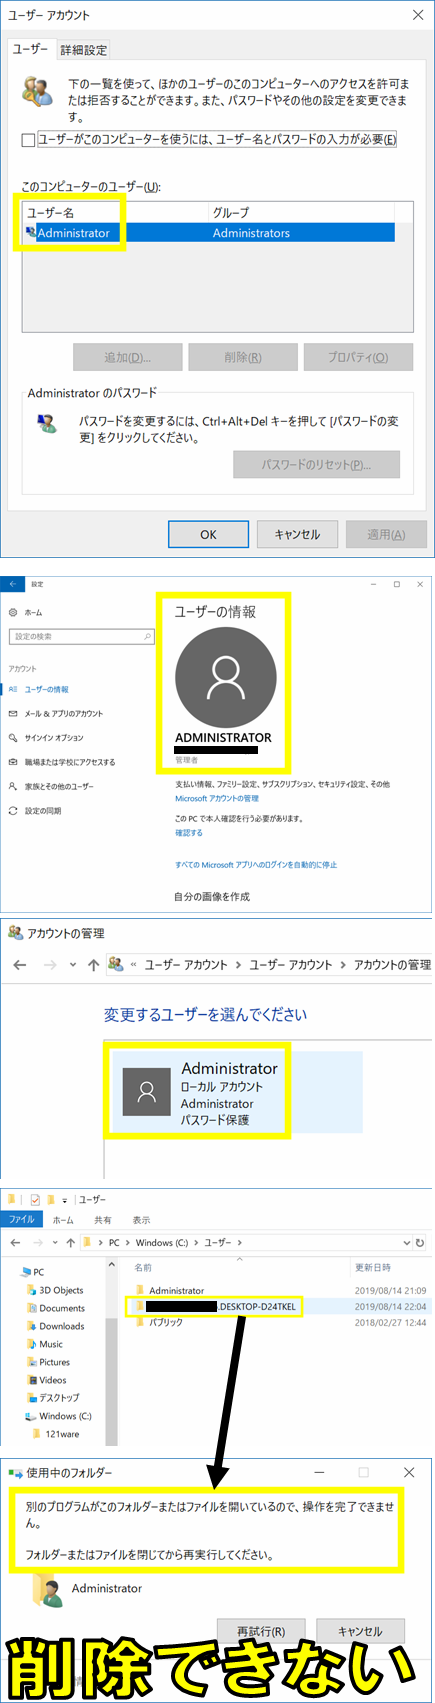Image resolution: width=435 pixels, height=1703 pixels.
Task: Select the Administrator folder in the file list
Action: [176, 1291]
